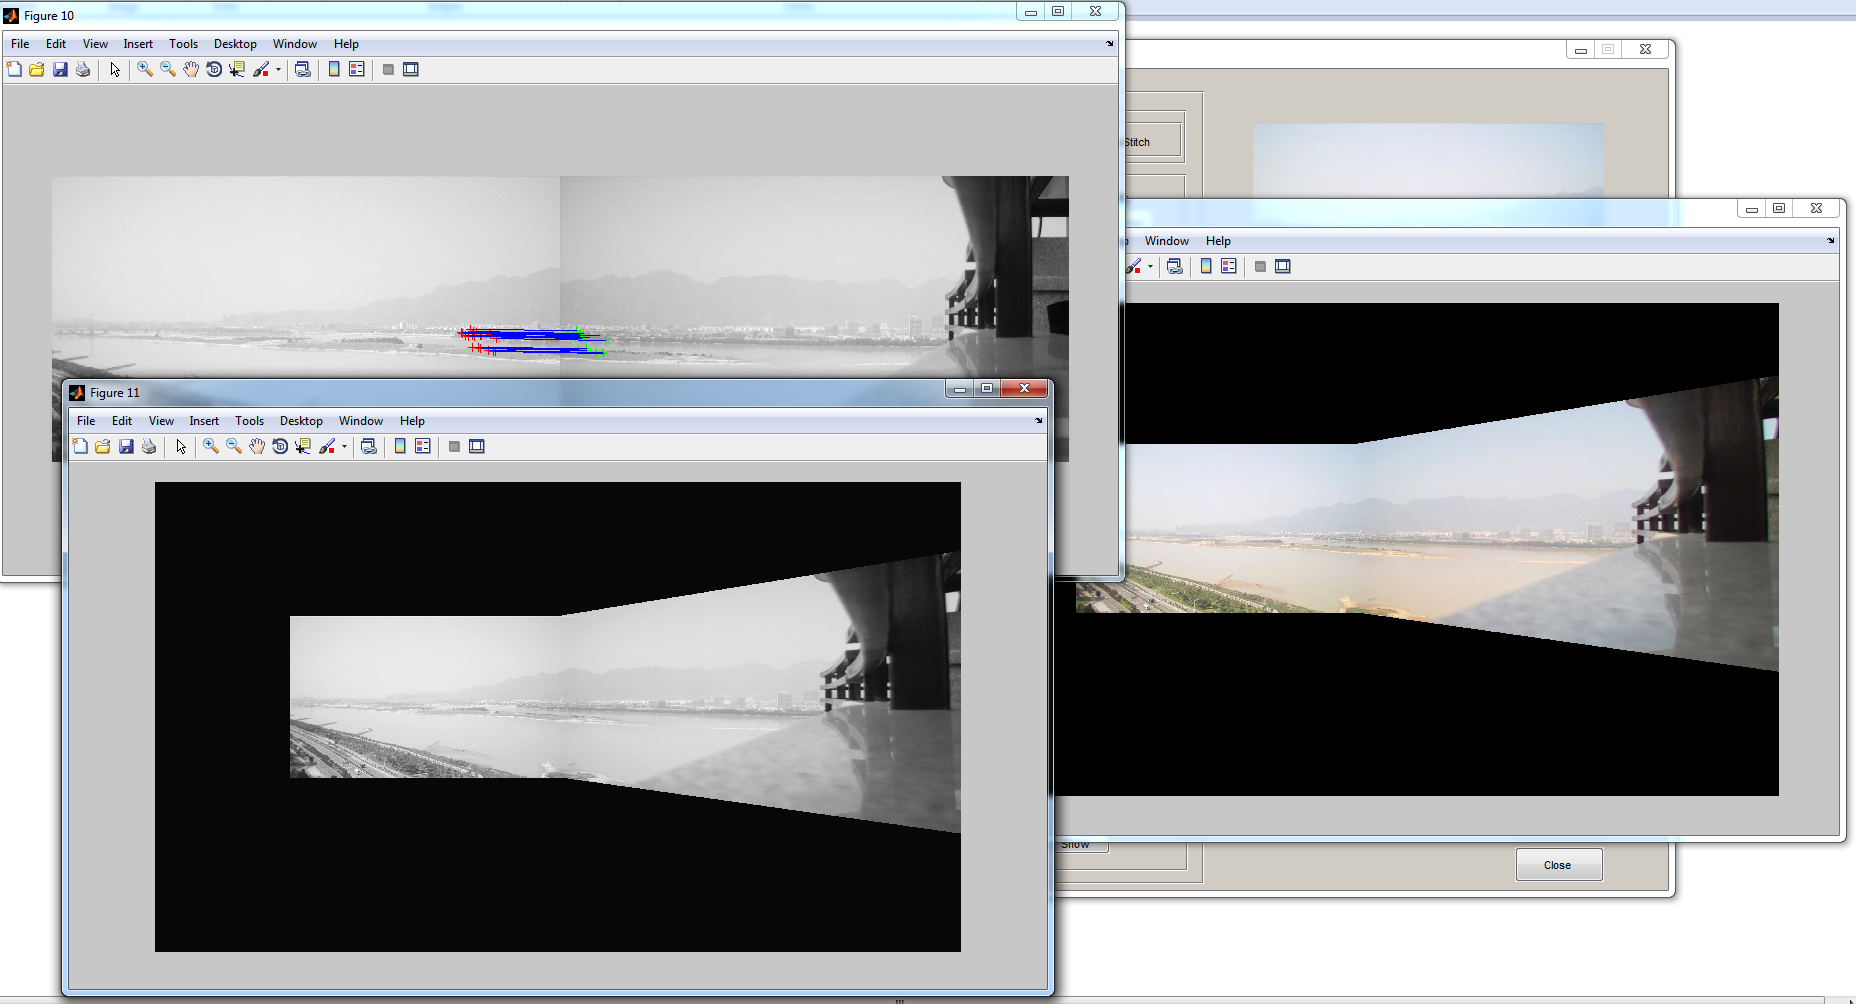Click Save Figure icon in Figure 11

pos(126,446)
